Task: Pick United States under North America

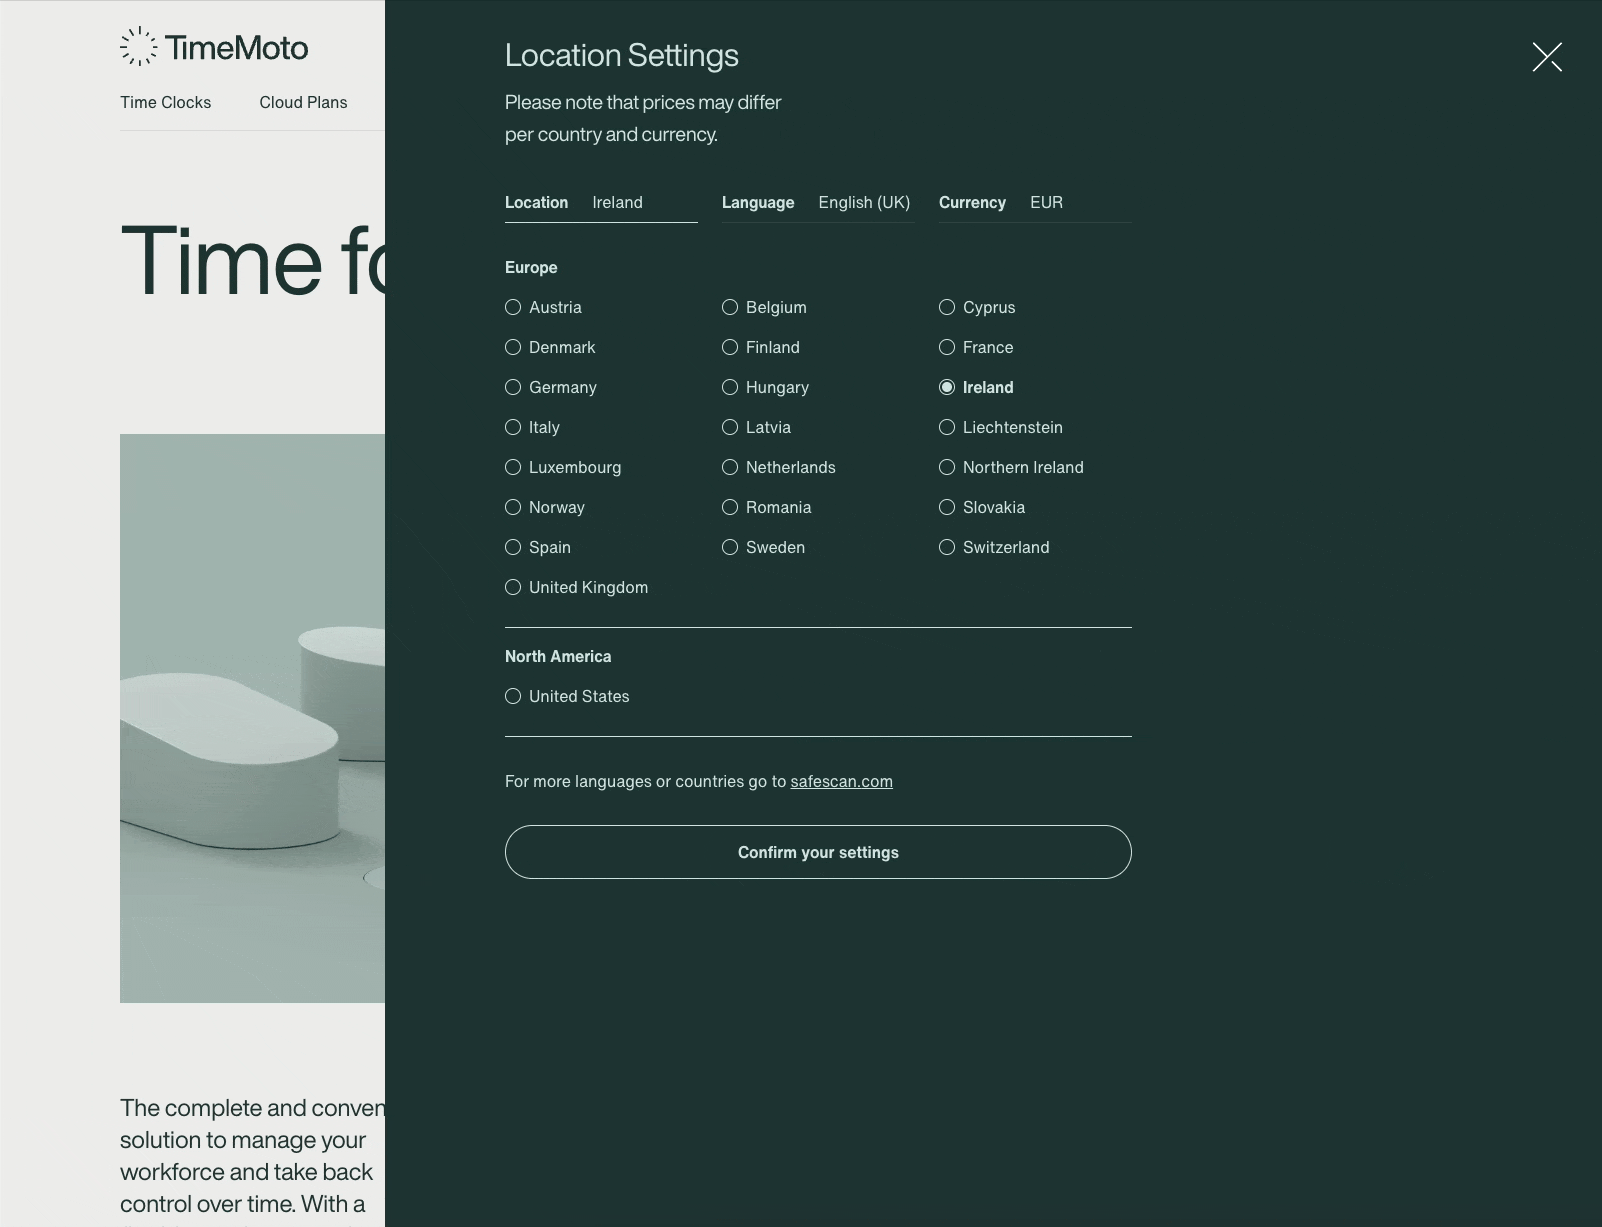Action: coord(514,697)
